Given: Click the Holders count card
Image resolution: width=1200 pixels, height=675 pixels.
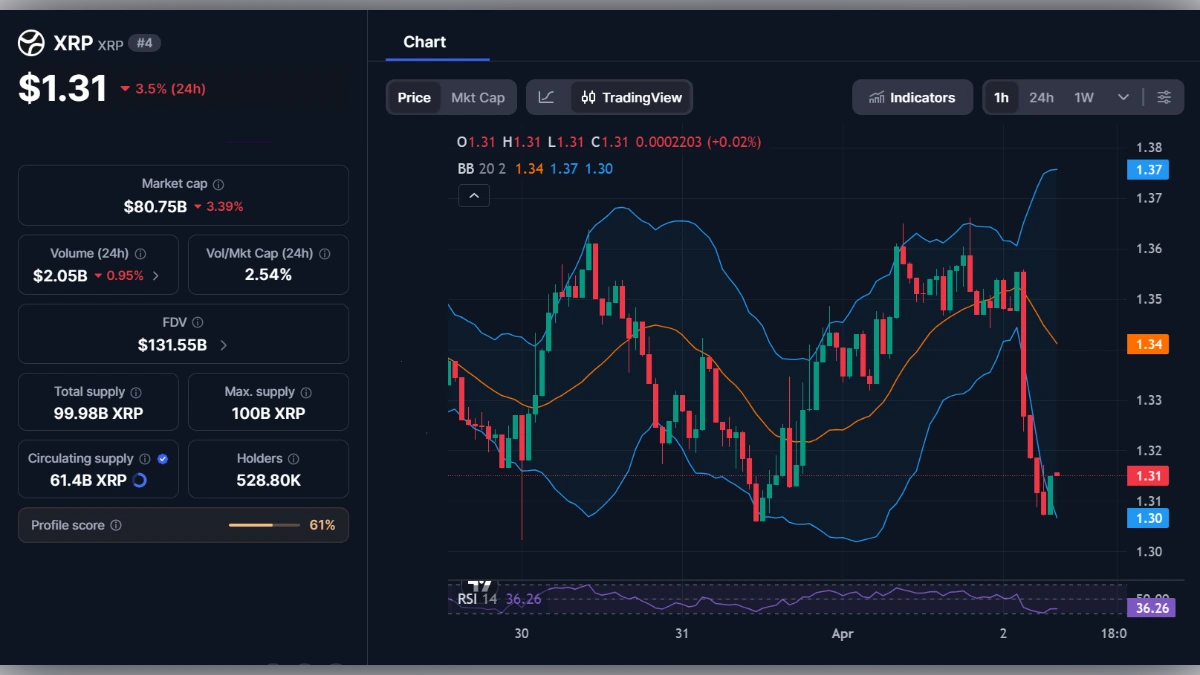Looking at the screenshot, I should (268, 468).
